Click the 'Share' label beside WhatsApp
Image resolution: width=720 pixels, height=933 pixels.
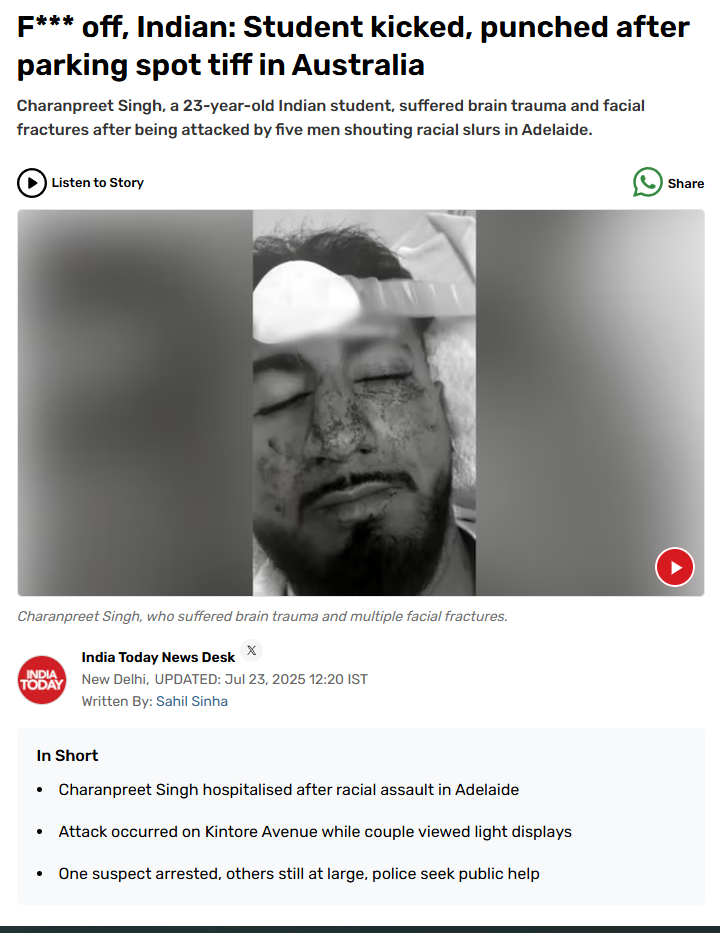tap(685, 183)
